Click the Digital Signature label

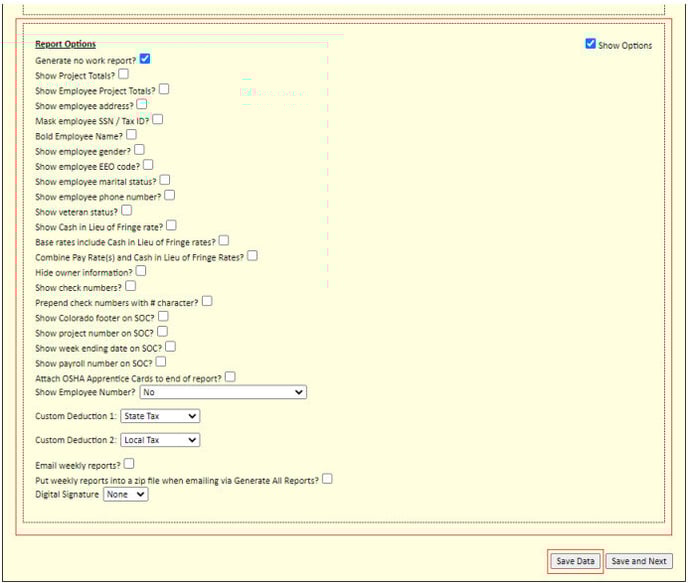click(x=67, y=494)
